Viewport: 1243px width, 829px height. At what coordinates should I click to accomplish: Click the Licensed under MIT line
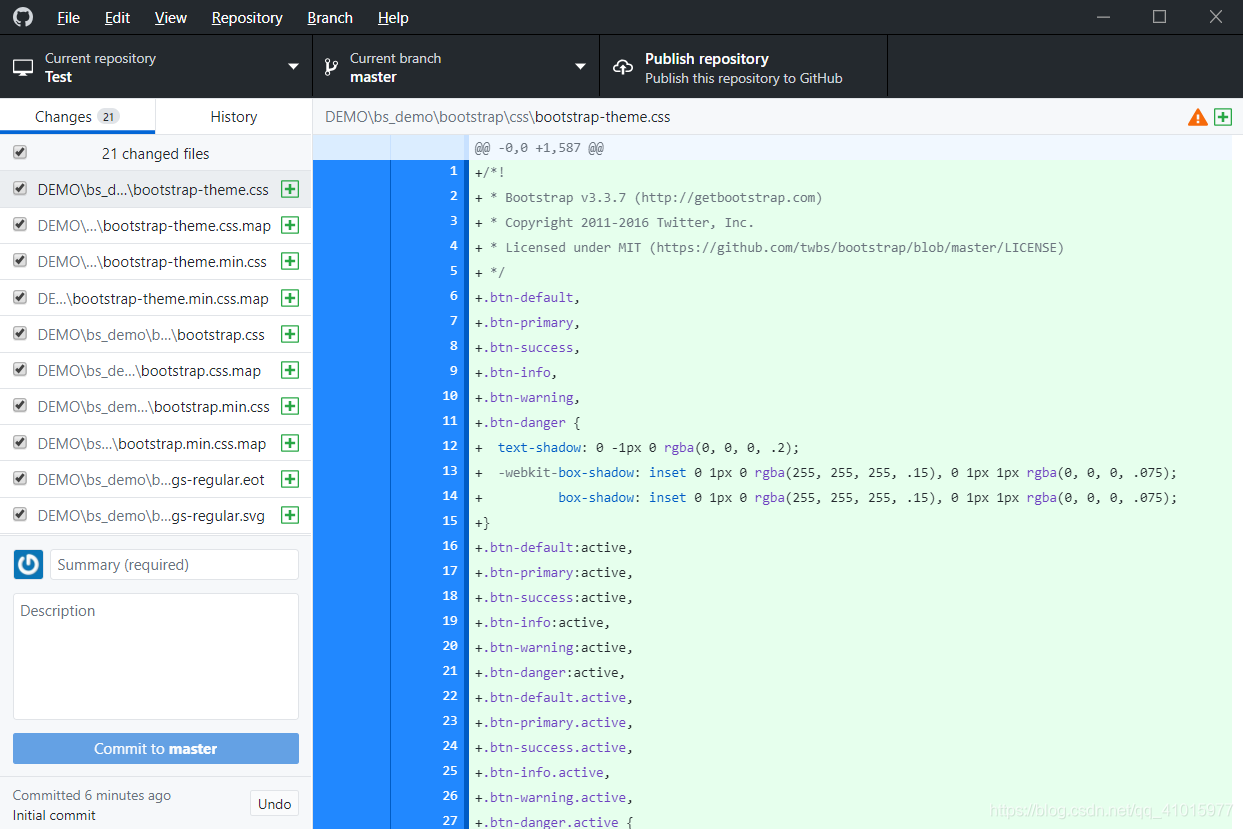click(x=770, y=247)
